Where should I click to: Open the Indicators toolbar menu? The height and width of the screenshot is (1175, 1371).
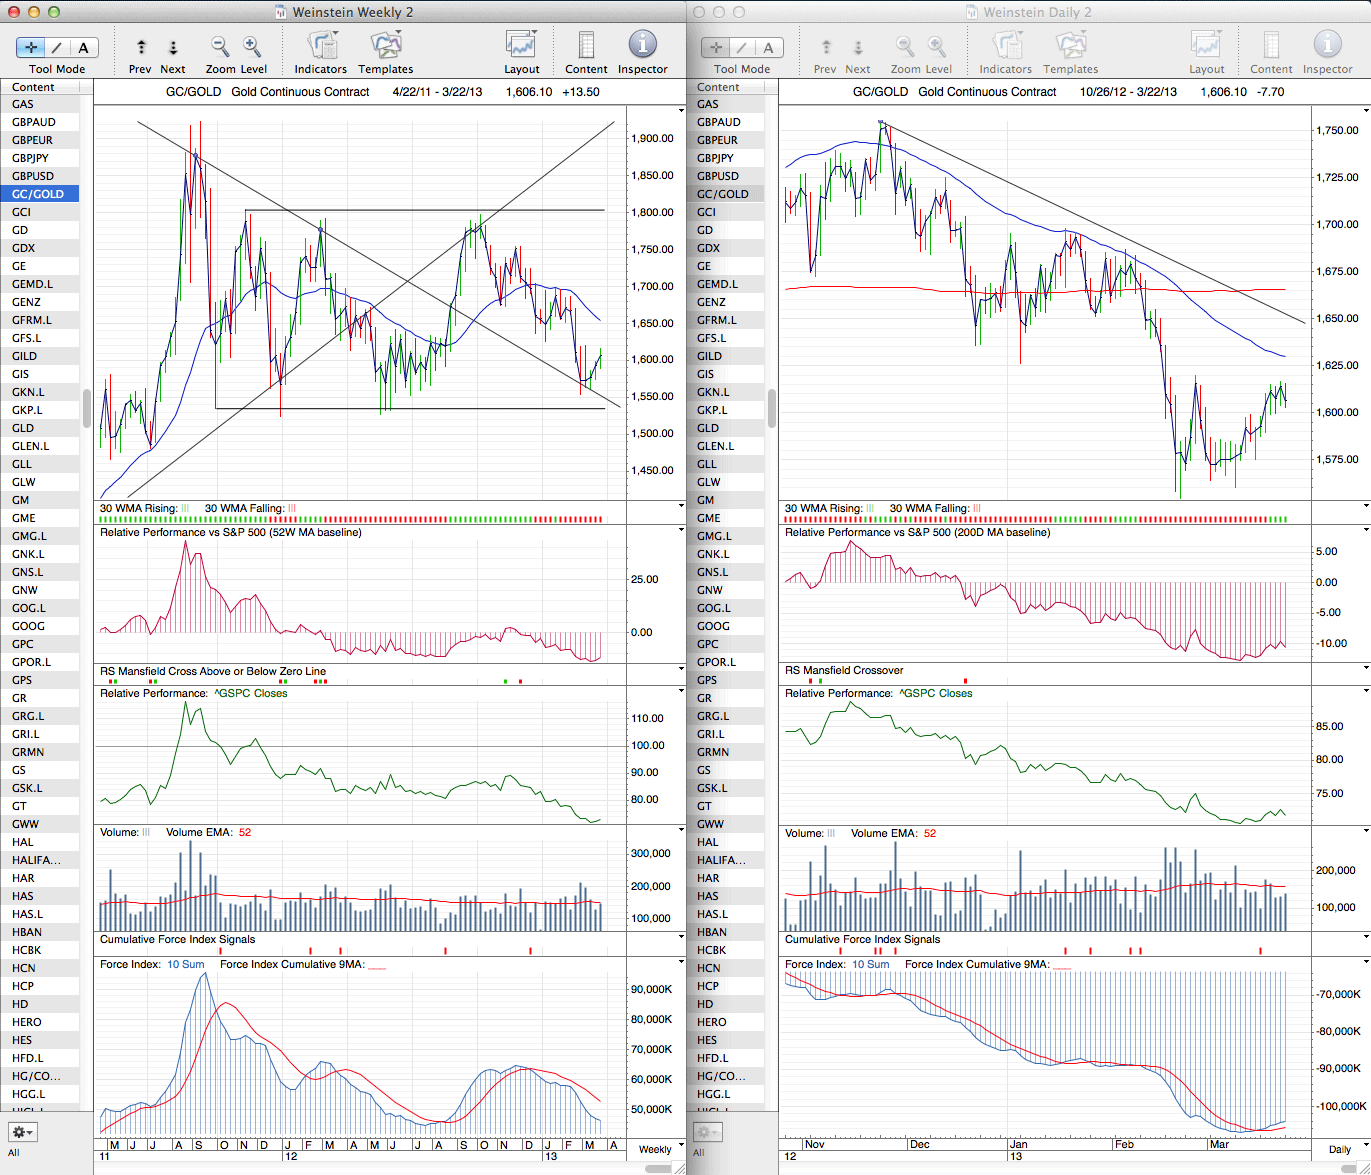tap(321, 47)
